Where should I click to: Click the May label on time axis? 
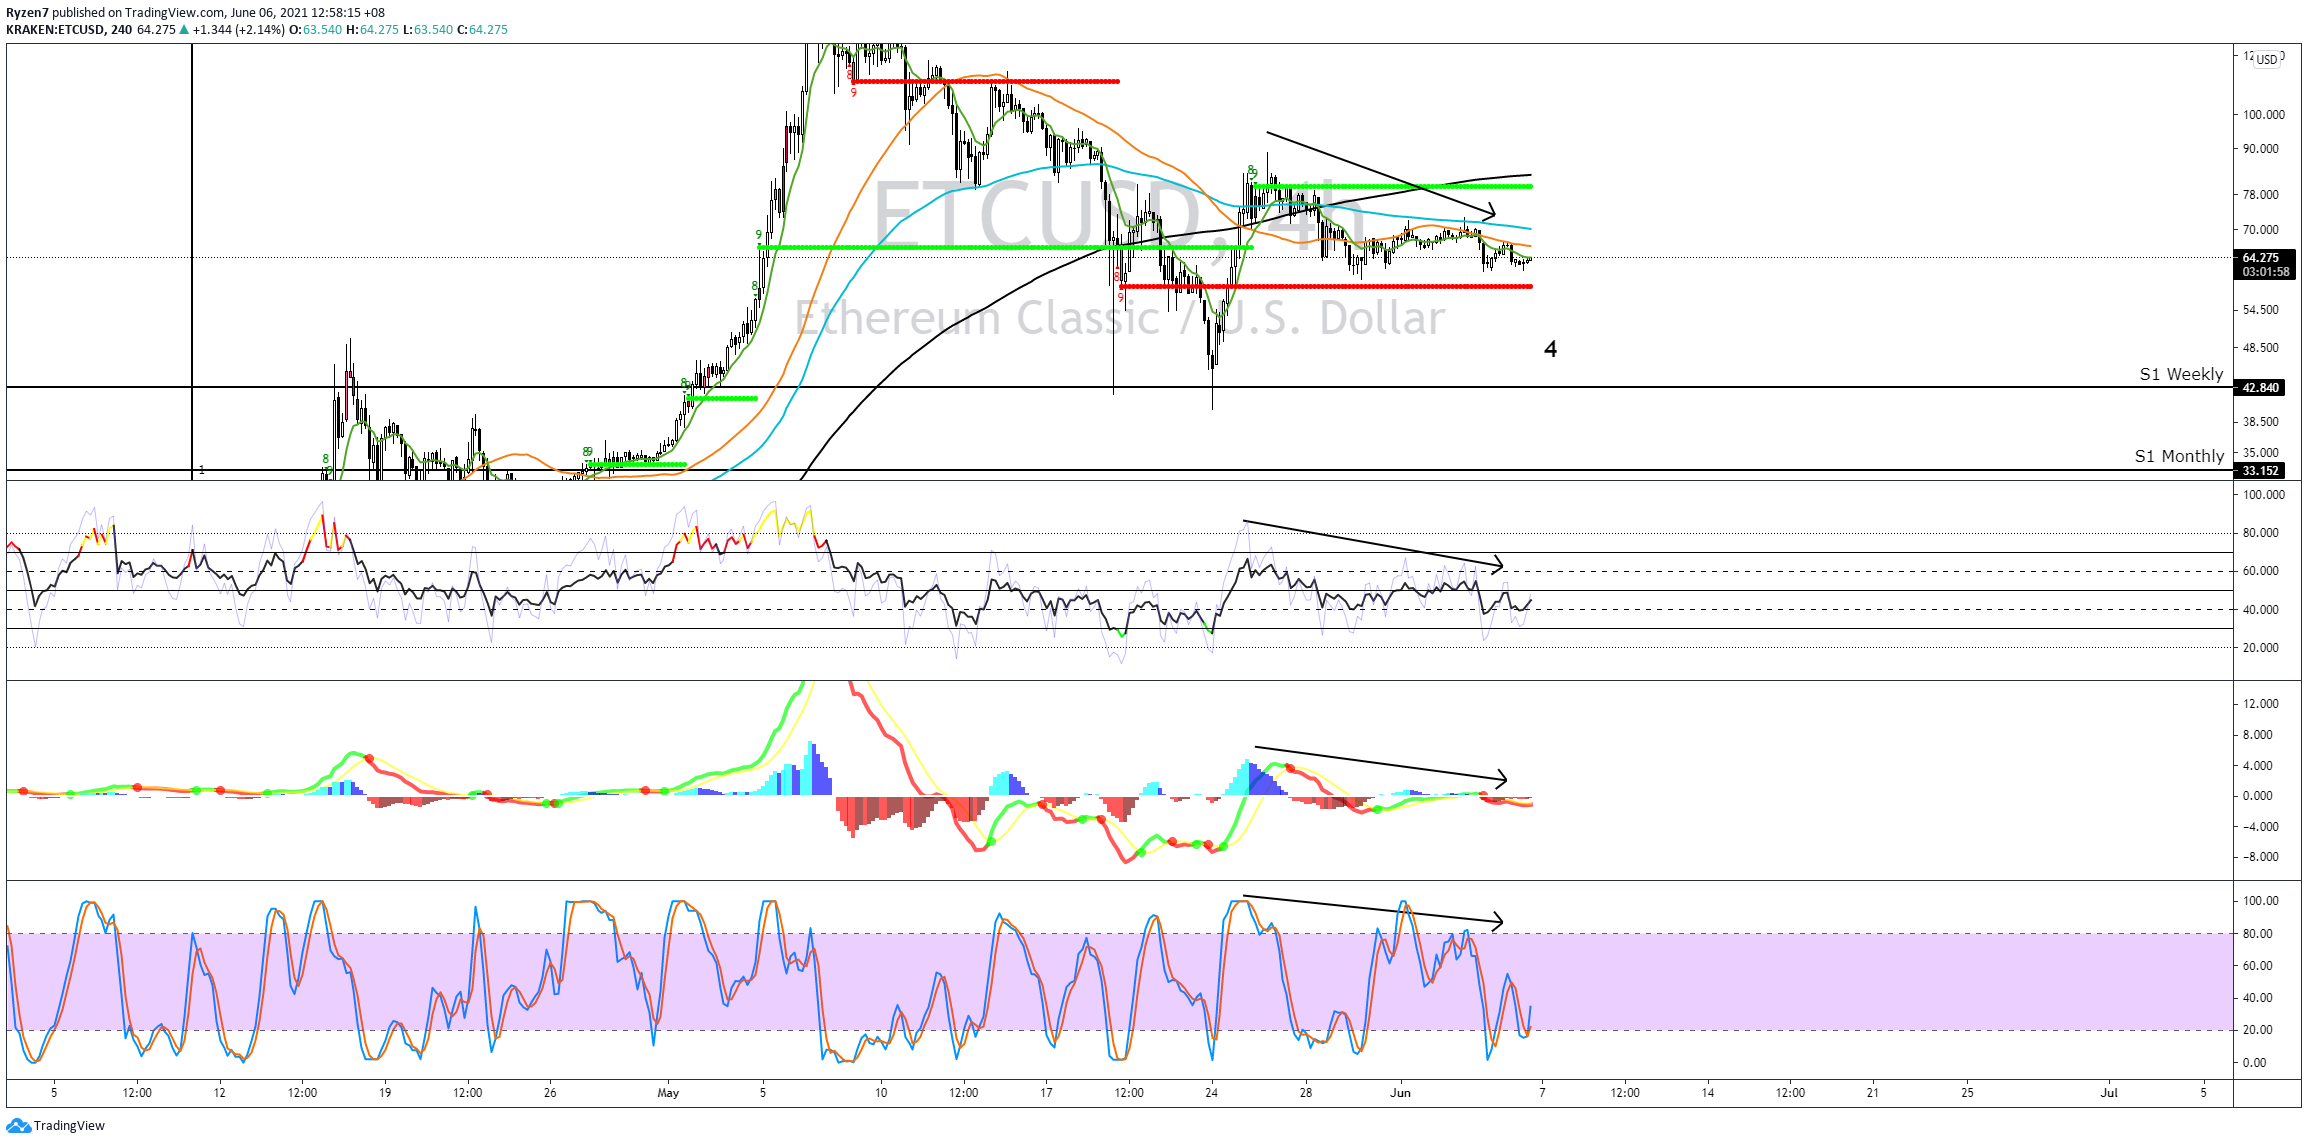pyautogui.click(x=668, y=1093)
